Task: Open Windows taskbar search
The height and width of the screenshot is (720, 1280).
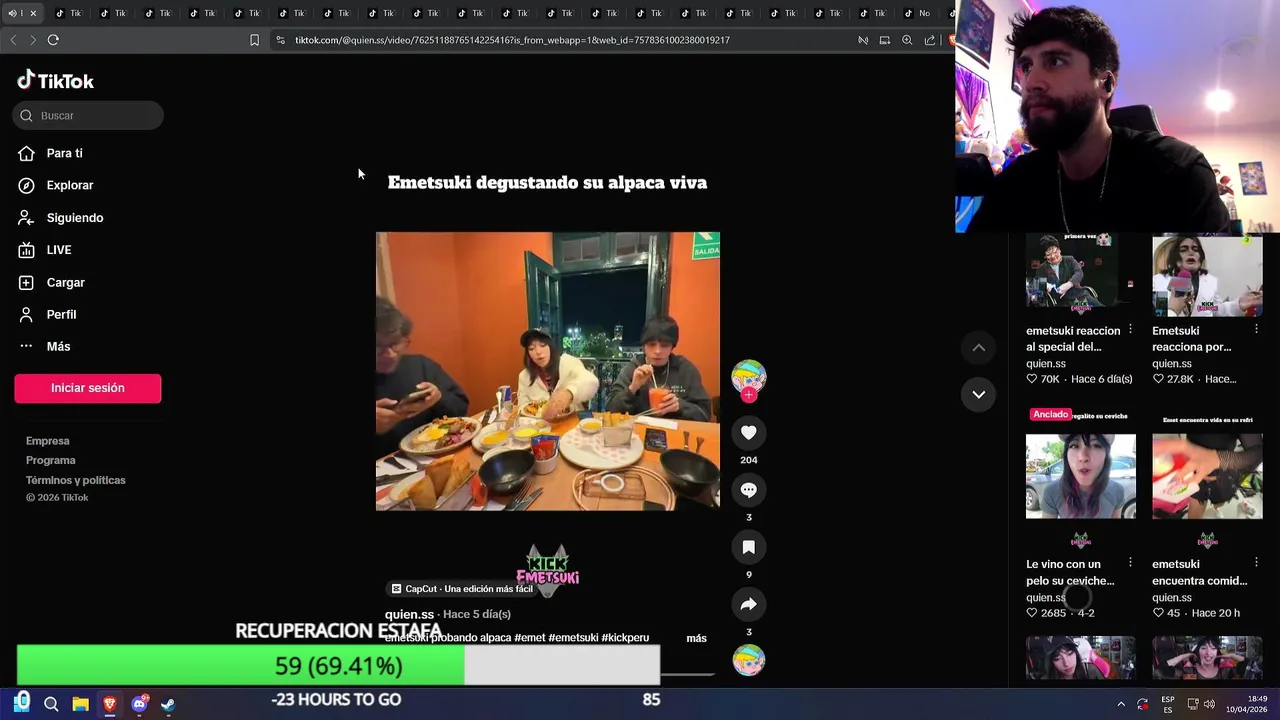Action: 51,704
